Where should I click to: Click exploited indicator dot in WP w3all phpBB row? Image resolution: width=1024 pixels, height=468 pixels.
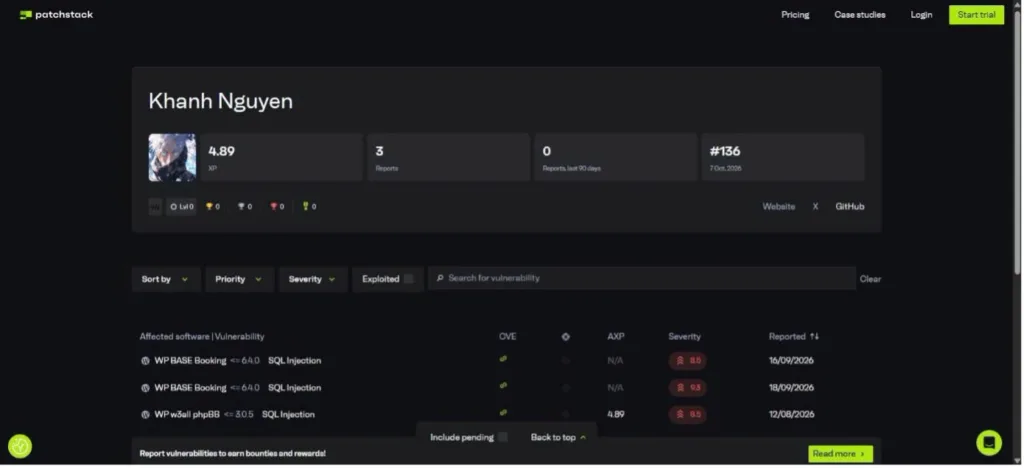pyautogui.click(x=566, y=414)
